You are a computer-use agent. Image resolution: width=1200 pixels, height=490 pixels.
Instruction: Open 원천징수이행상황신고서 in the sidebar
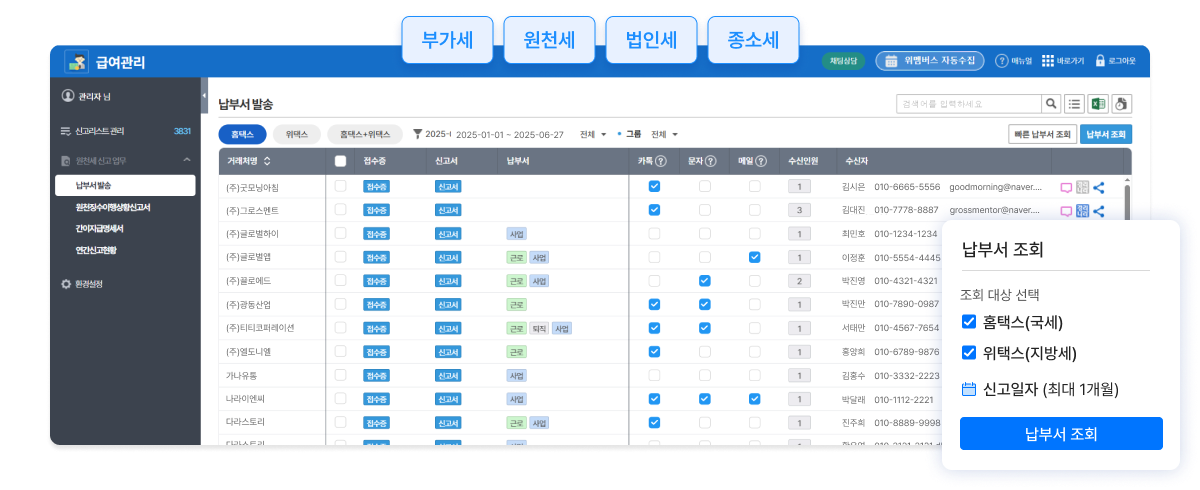click(113, 207)
